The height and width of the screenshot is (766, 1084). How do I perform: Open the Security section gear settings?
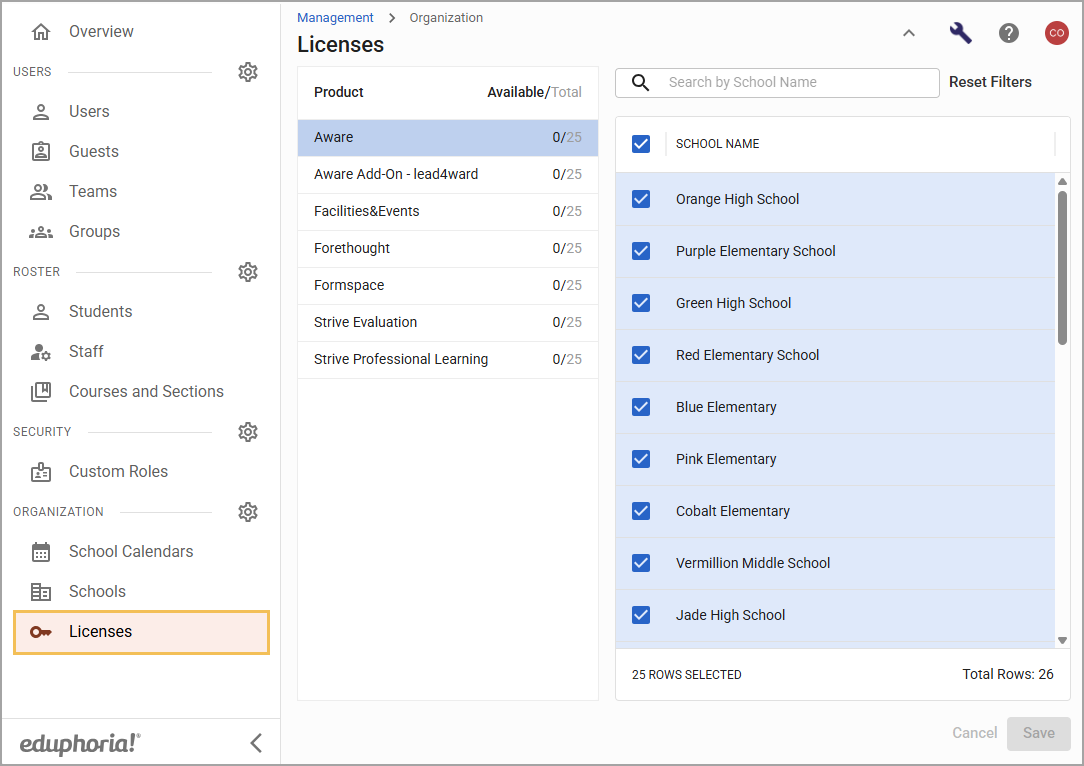point(247,432)
